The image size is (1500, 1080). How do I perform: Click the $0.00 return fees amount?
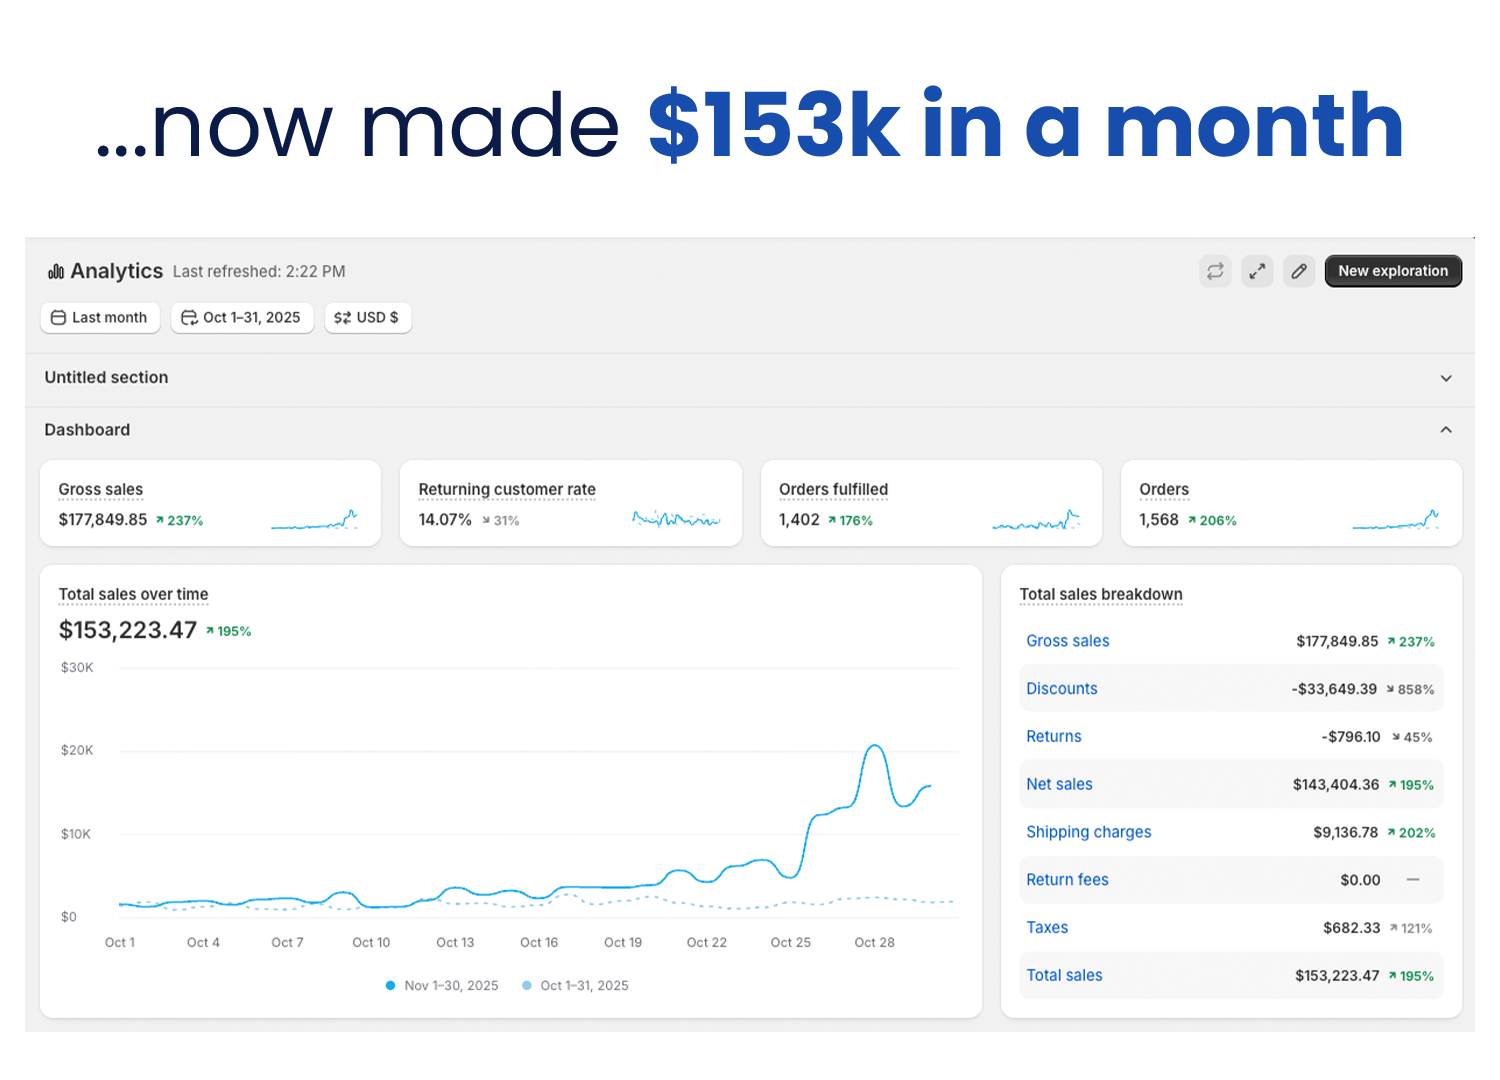[x=1360, y=880]
